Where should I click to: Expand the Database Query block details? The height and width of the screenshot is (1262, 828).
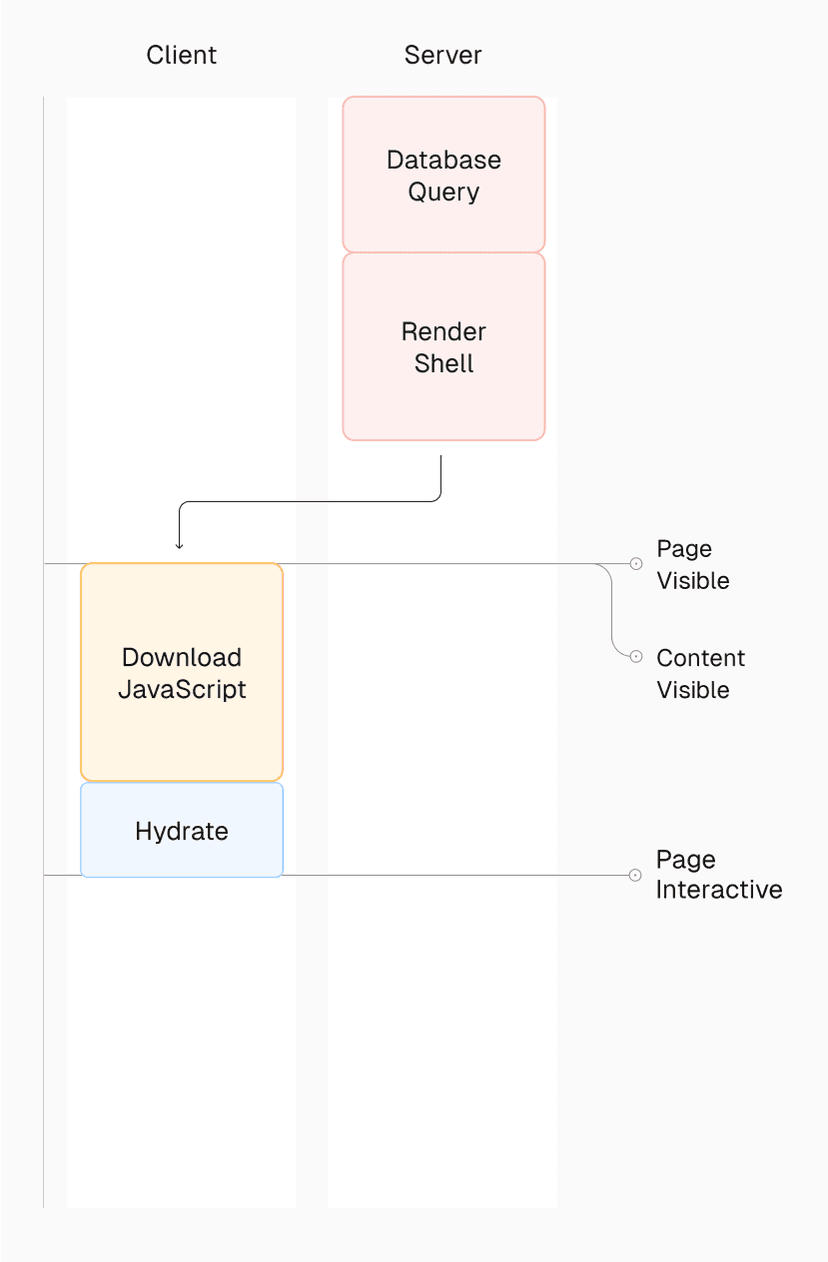443,172
